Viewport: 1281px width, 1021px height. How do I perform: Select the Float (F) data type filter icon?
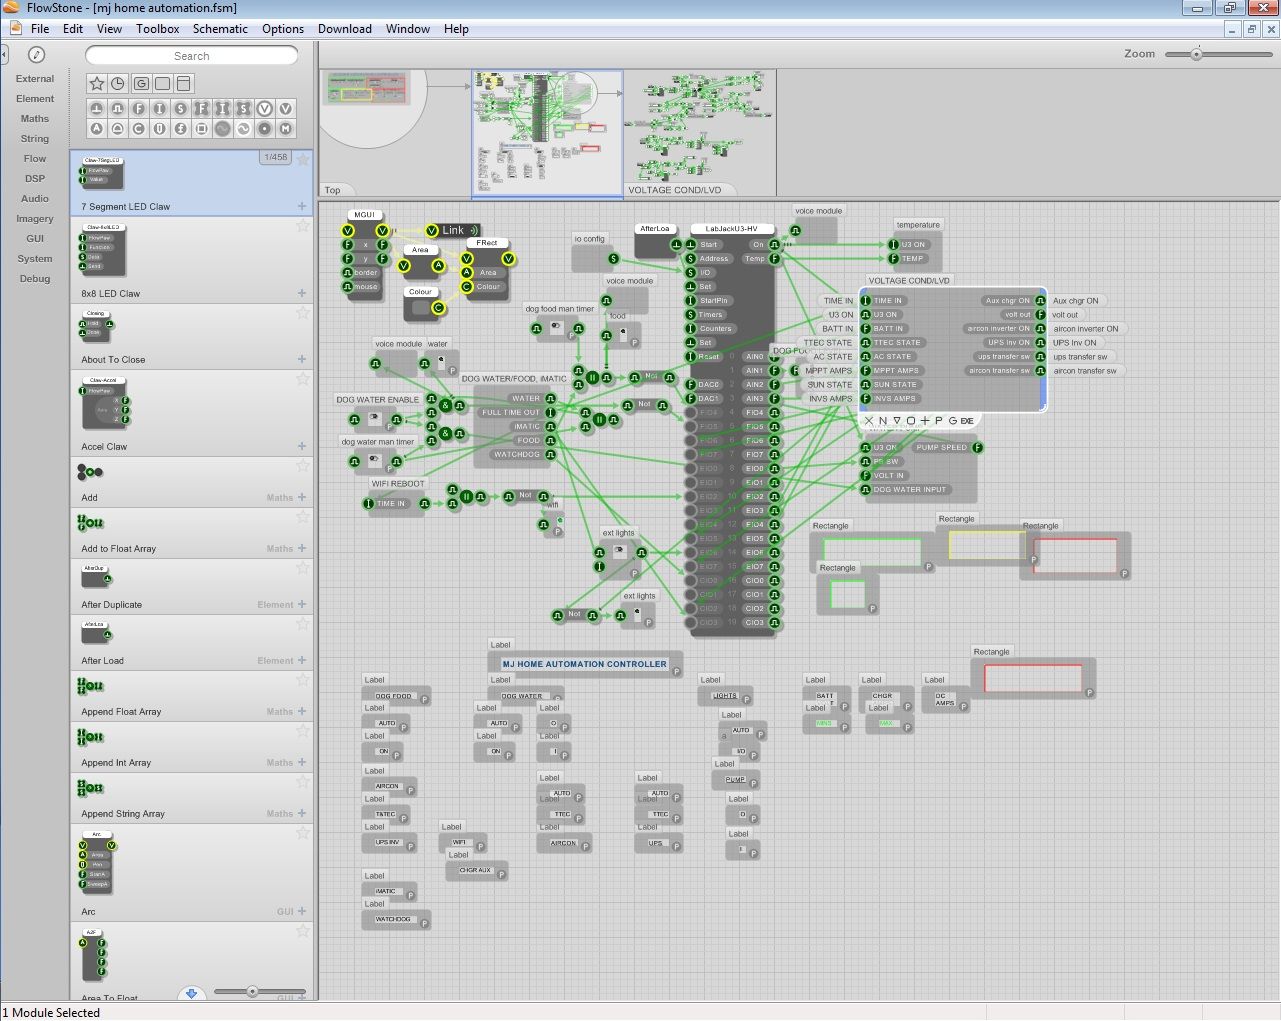tap(138, 108)
